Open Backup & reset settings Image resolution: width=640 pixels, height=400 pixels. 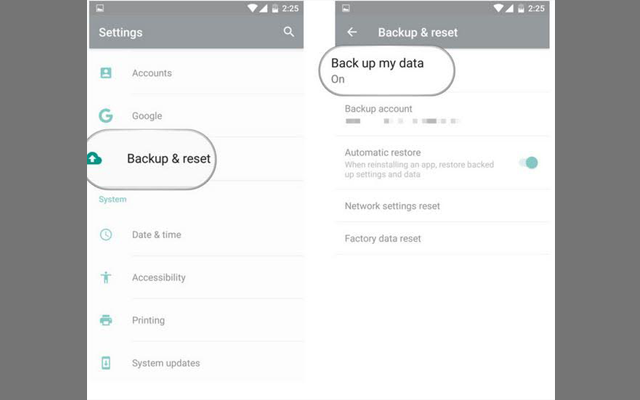(170, 159)
